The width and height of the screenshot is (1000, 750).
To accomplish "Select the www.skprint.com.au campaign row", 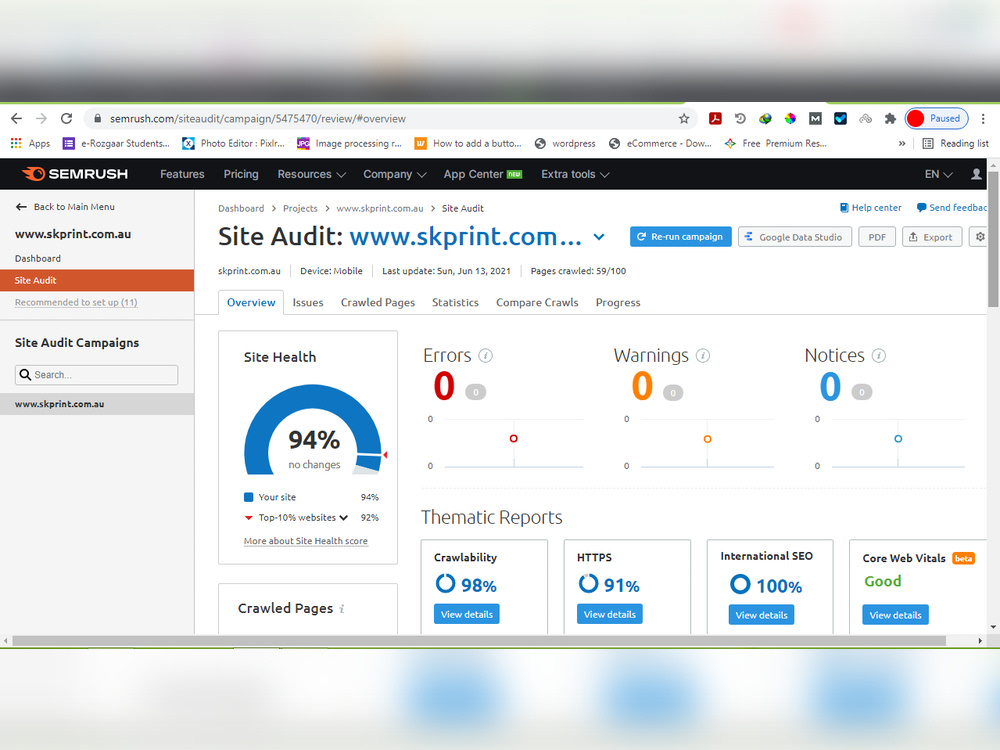I will point(97,404).
